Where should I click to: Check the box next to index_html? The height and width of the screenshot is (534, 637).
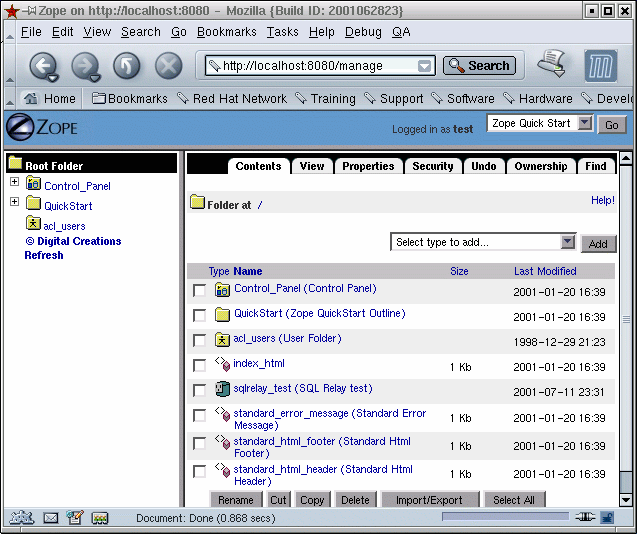(x=199, y=365)
